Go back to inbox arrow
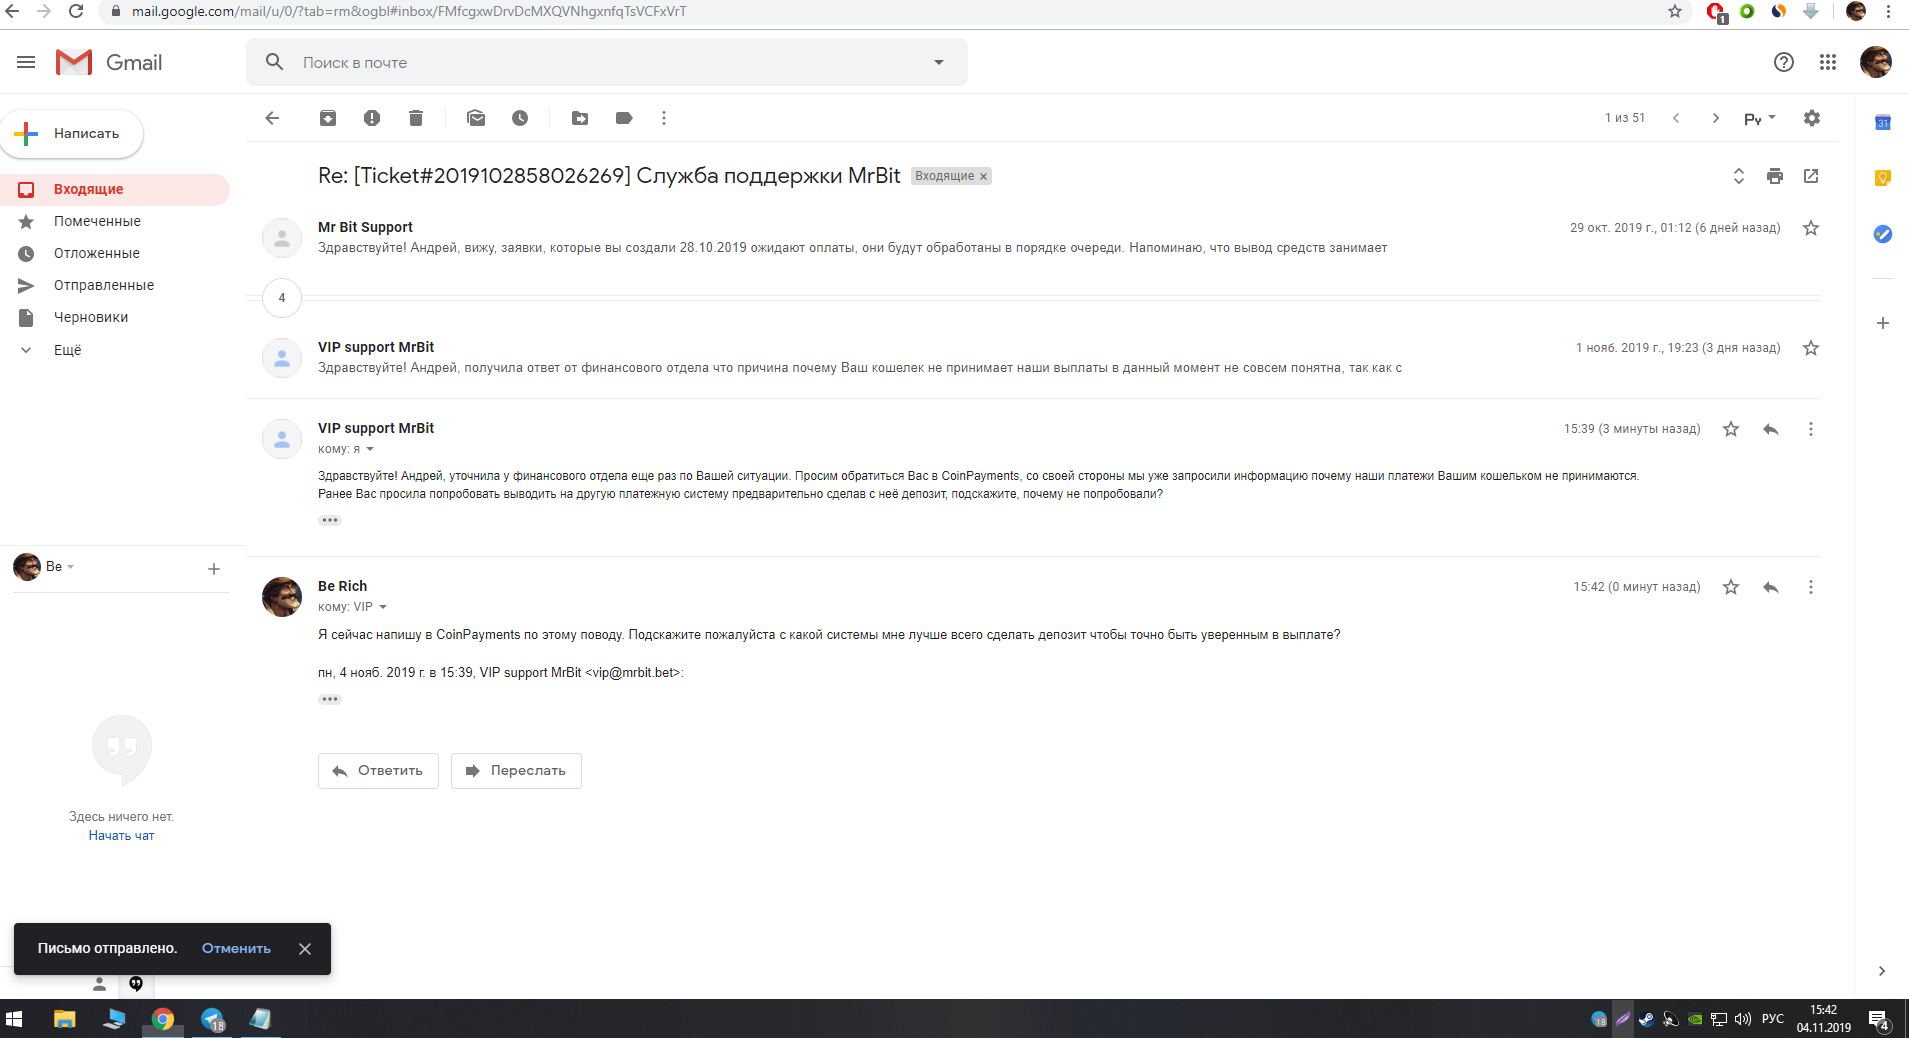The height and width of the screenshot is (1038, 1909). coord(272,118)
